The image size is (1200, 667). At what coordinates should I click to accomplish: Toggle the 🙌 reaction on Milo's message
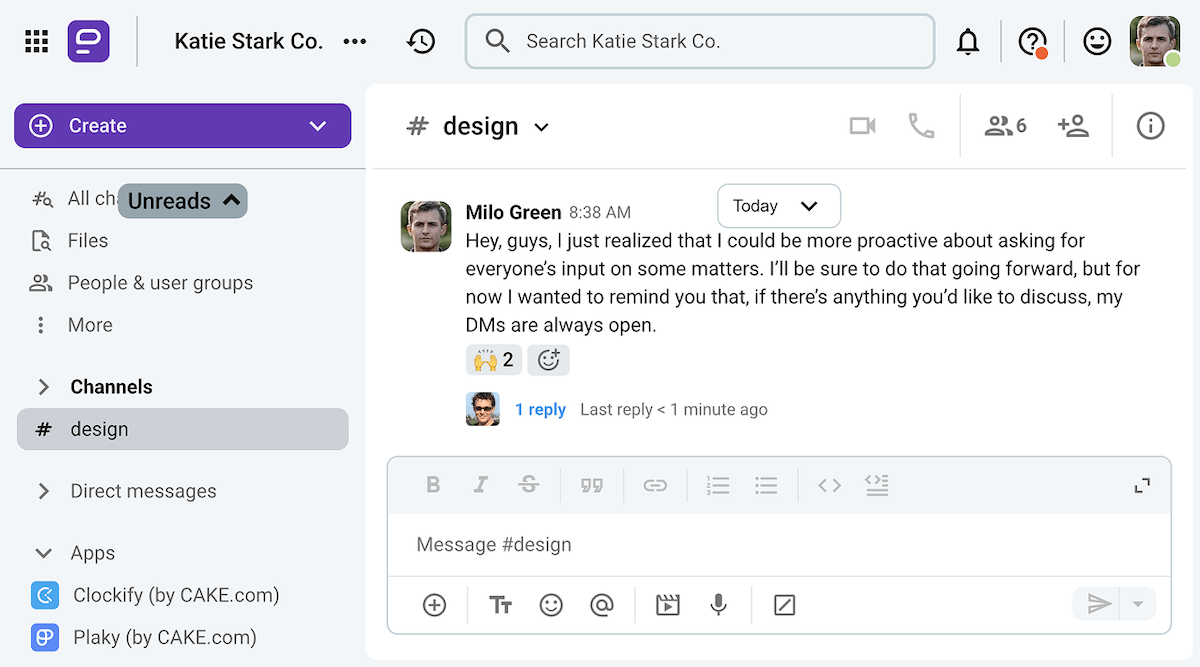point(492,360)
